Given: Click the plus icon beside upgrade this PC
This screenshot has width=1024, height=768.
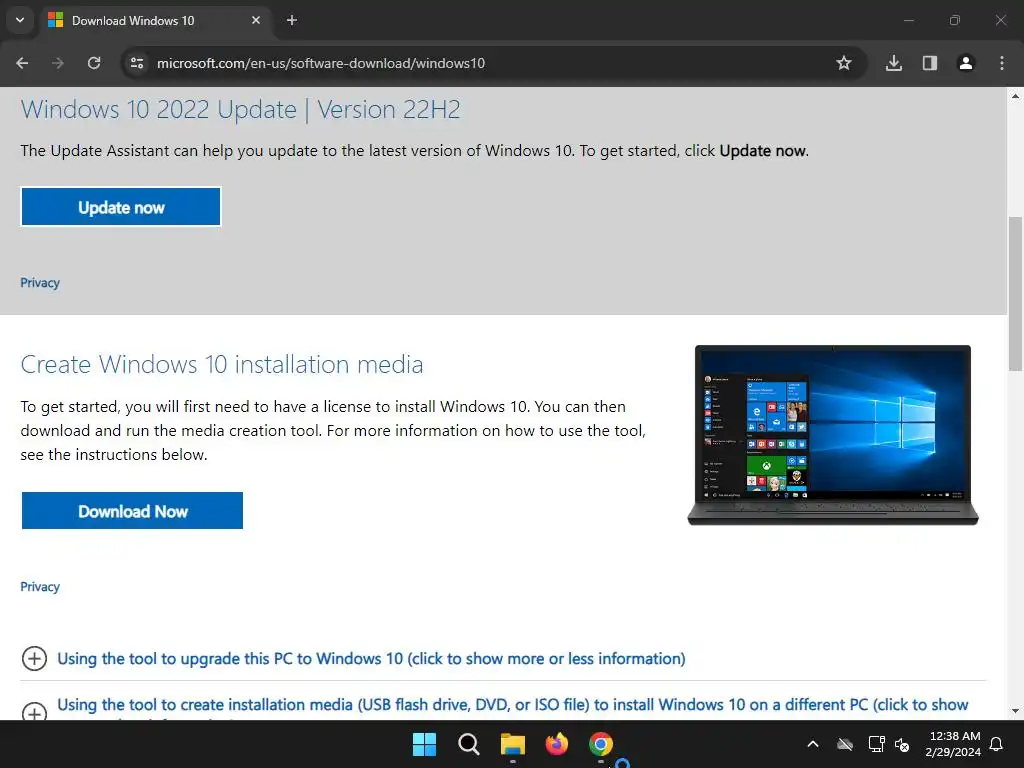Looking at the screenshot, I should 35,658.
